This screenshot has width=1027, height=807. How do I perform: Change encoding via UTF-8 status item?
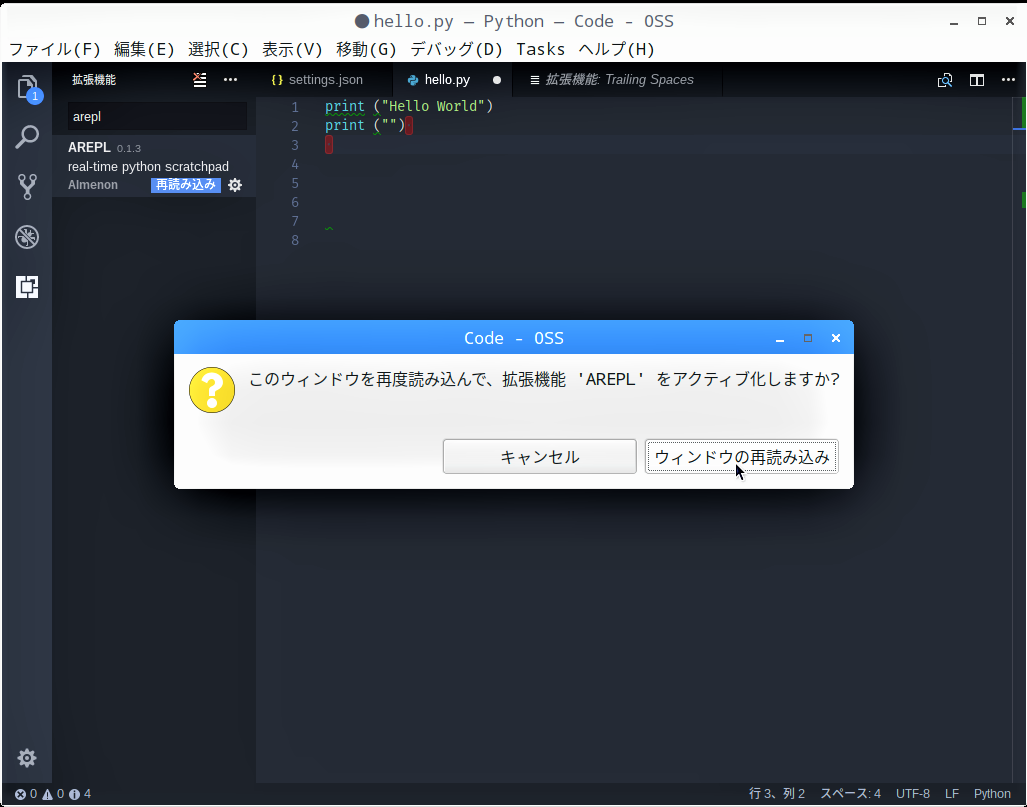point(913,794)
